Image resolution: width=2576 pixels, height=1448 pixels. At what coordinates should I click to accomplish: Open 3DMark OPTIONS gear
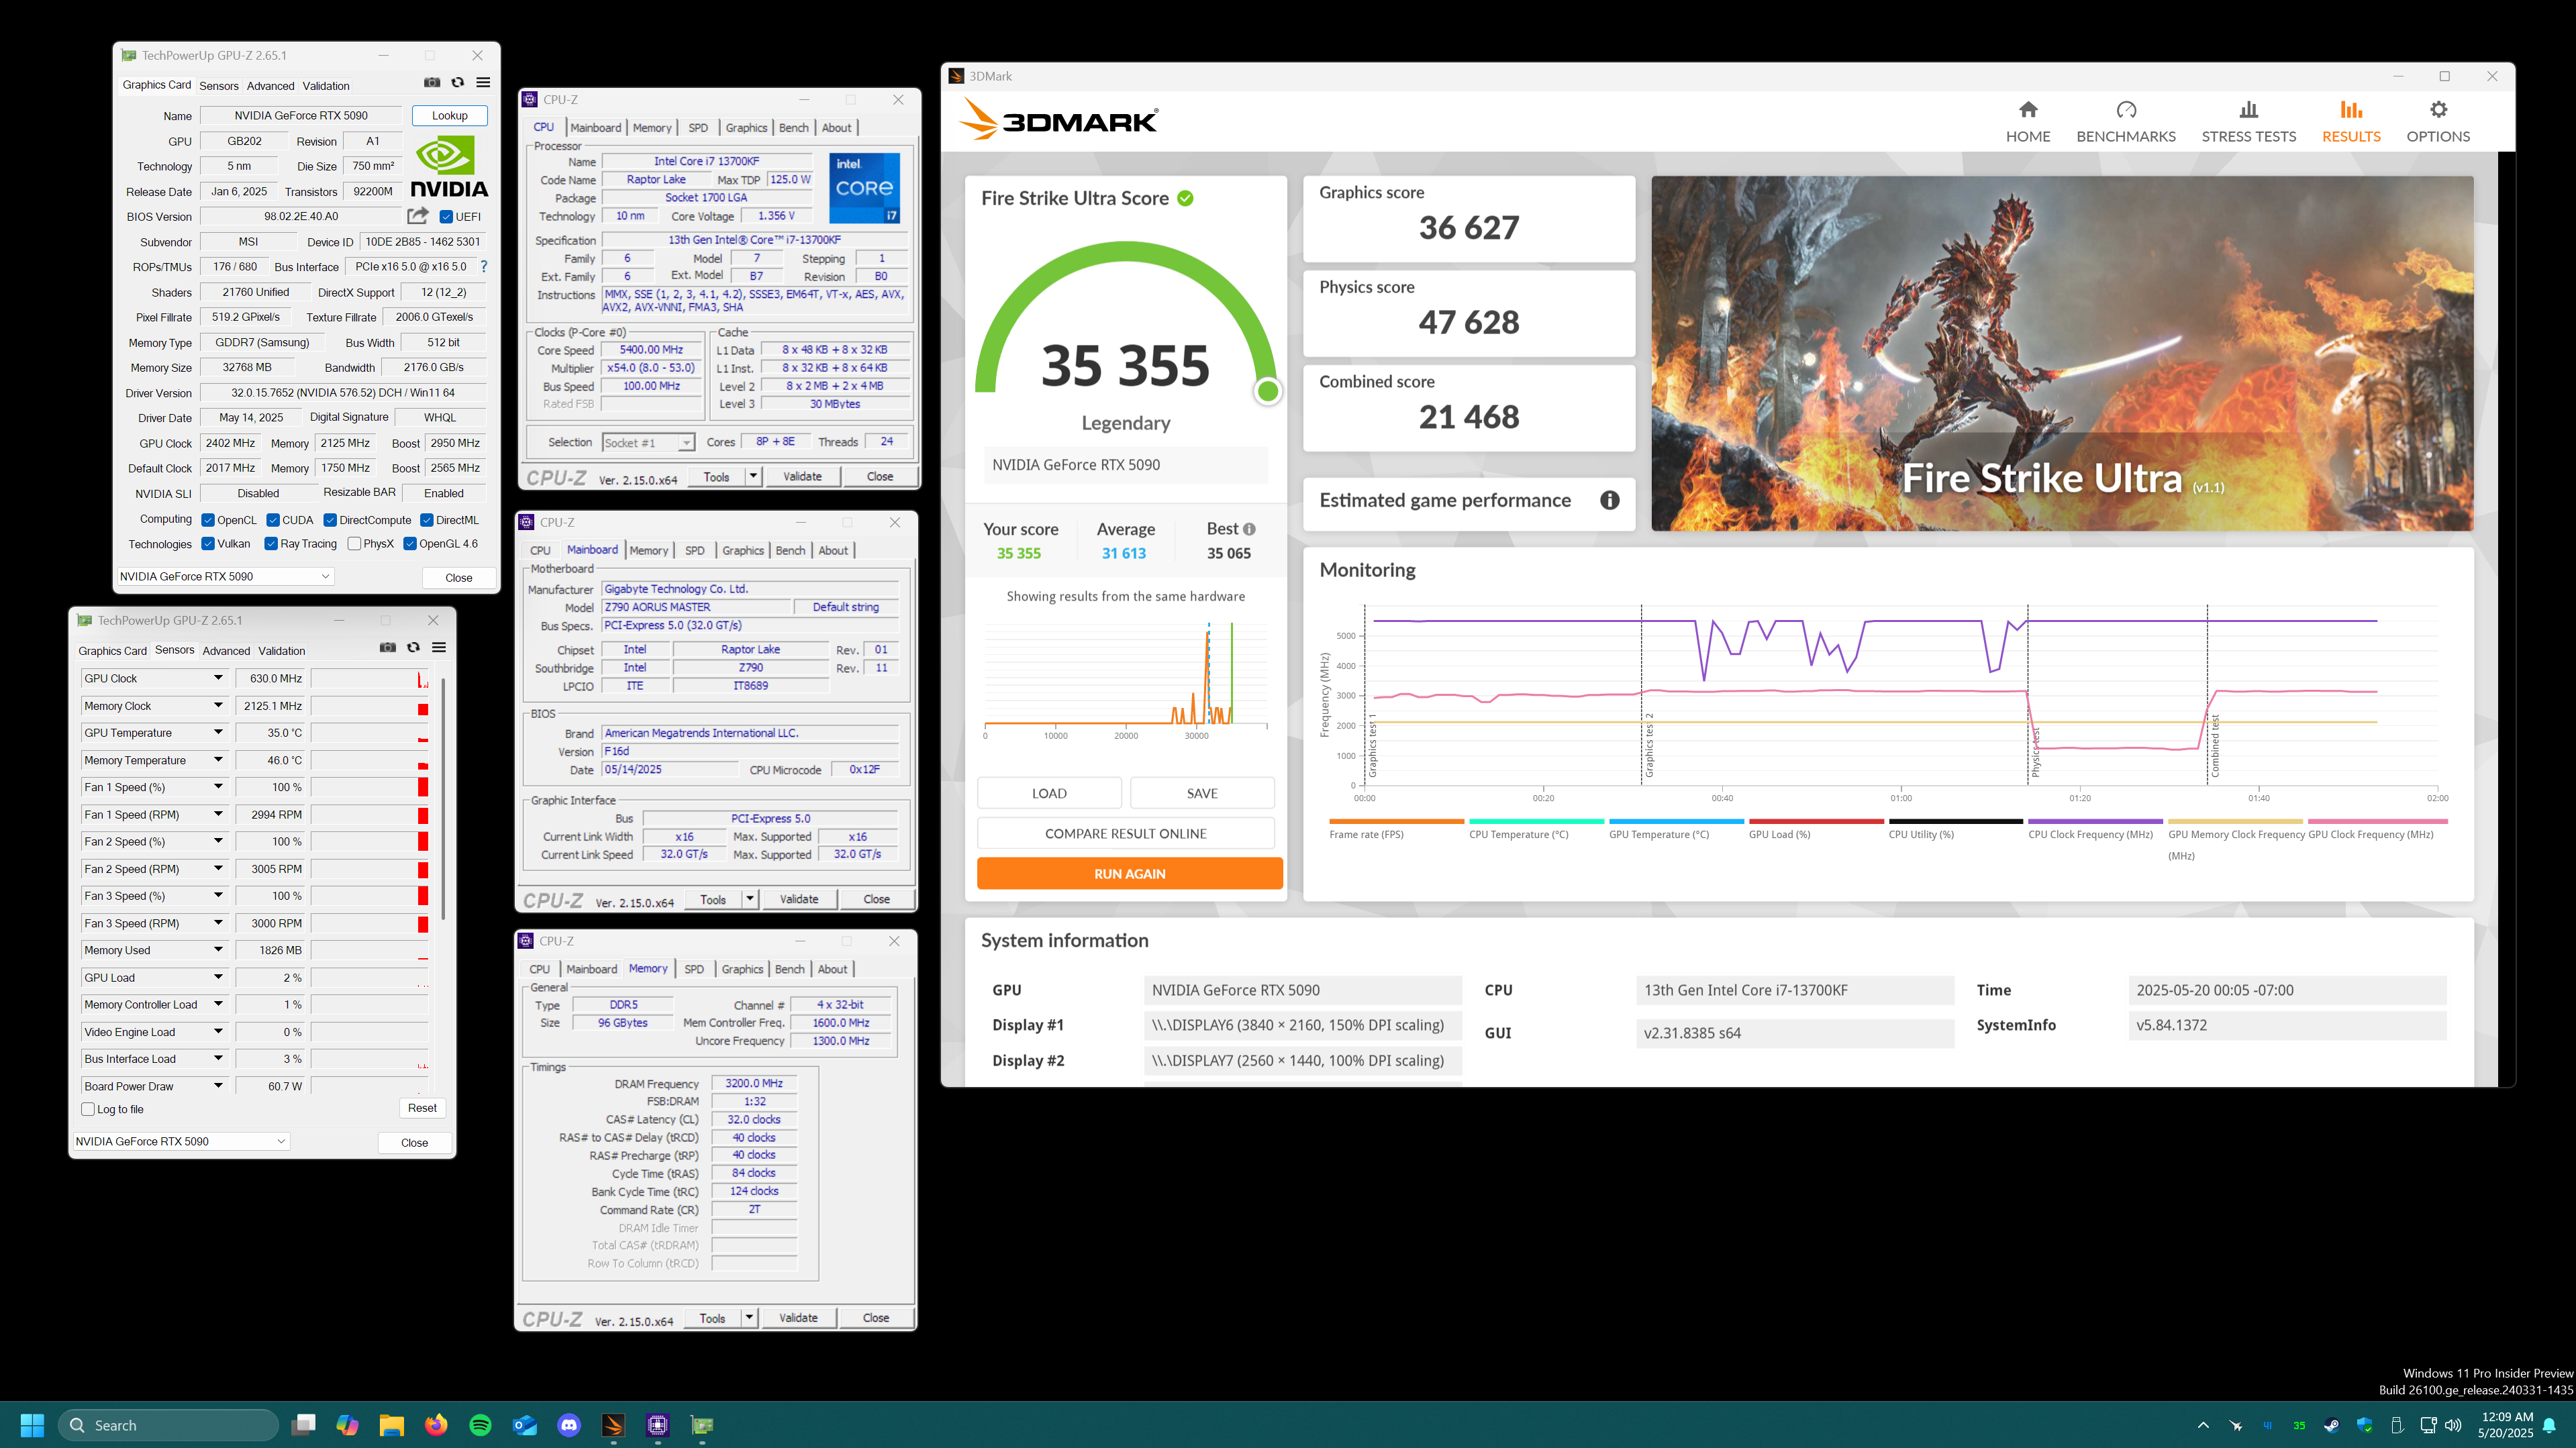2438,122
